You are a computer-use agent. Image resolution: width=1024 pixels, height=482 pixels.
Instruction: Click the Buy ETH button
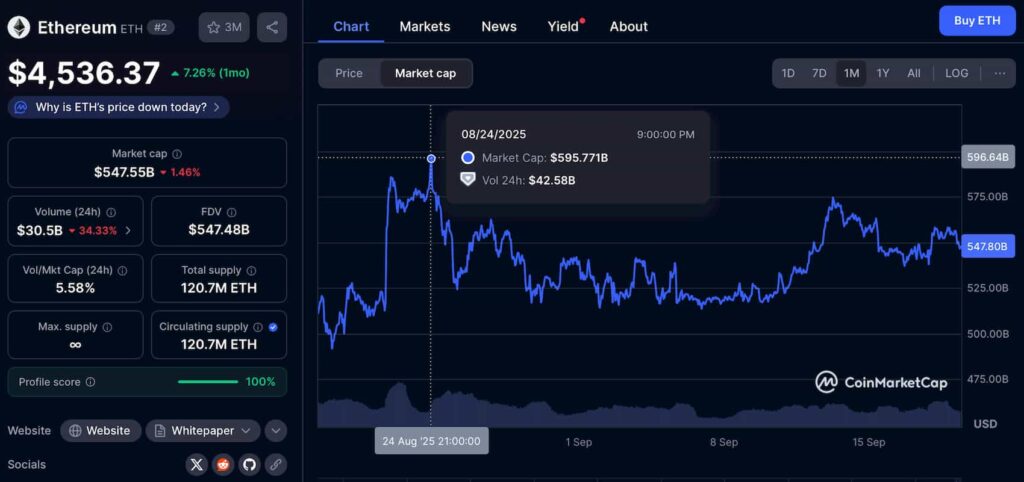pyautogui.click(x=976, y=20)
